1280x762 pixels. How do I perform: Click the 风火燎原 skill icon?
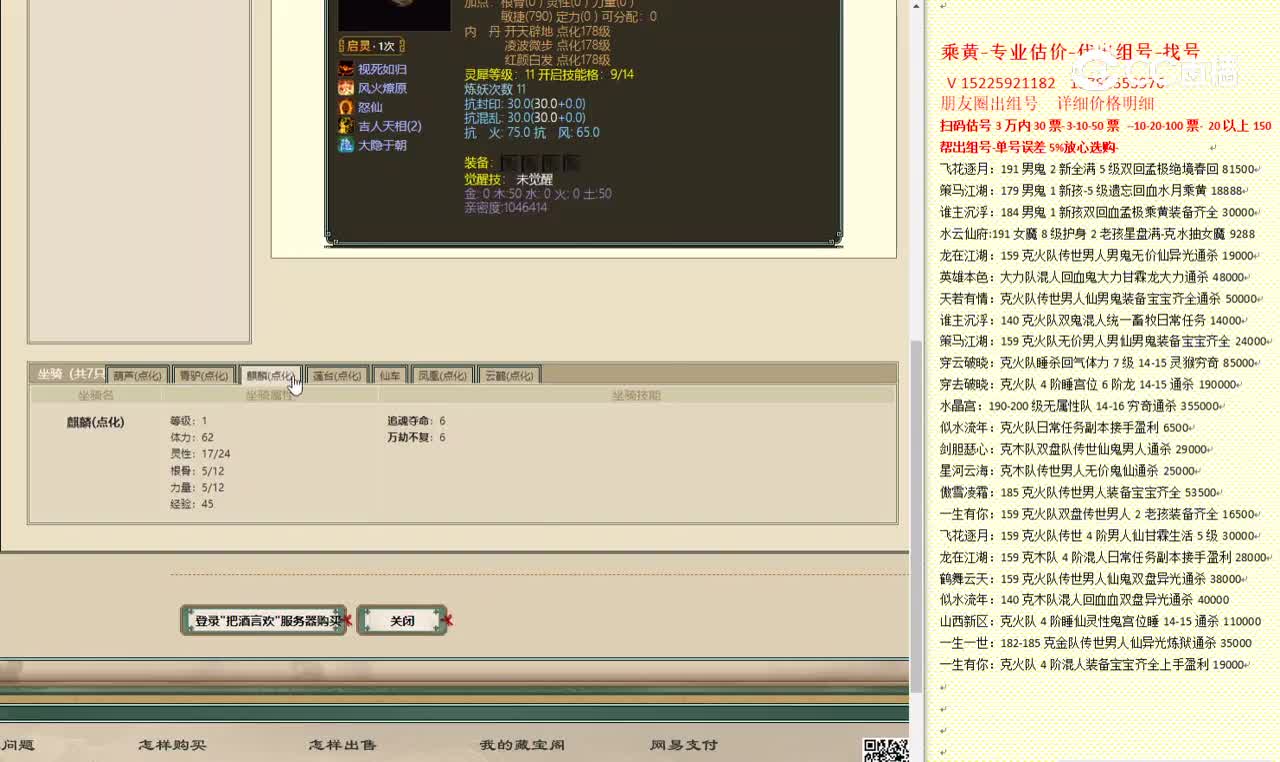click(x=346, y=88)
